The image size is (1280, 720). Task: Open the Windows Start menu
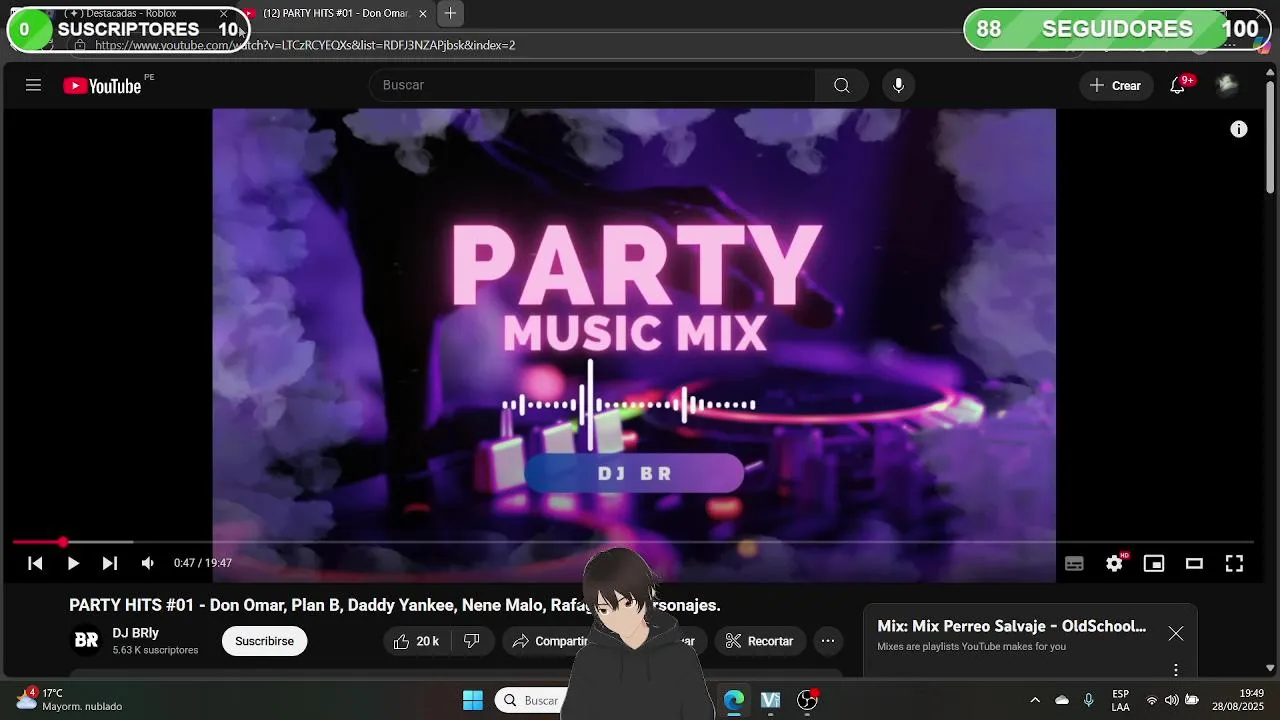[x=473, y=700]
